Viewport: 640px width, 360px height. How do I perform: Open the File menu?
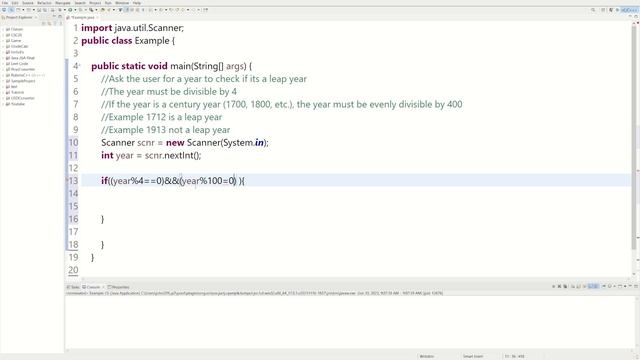coord(4,3)
